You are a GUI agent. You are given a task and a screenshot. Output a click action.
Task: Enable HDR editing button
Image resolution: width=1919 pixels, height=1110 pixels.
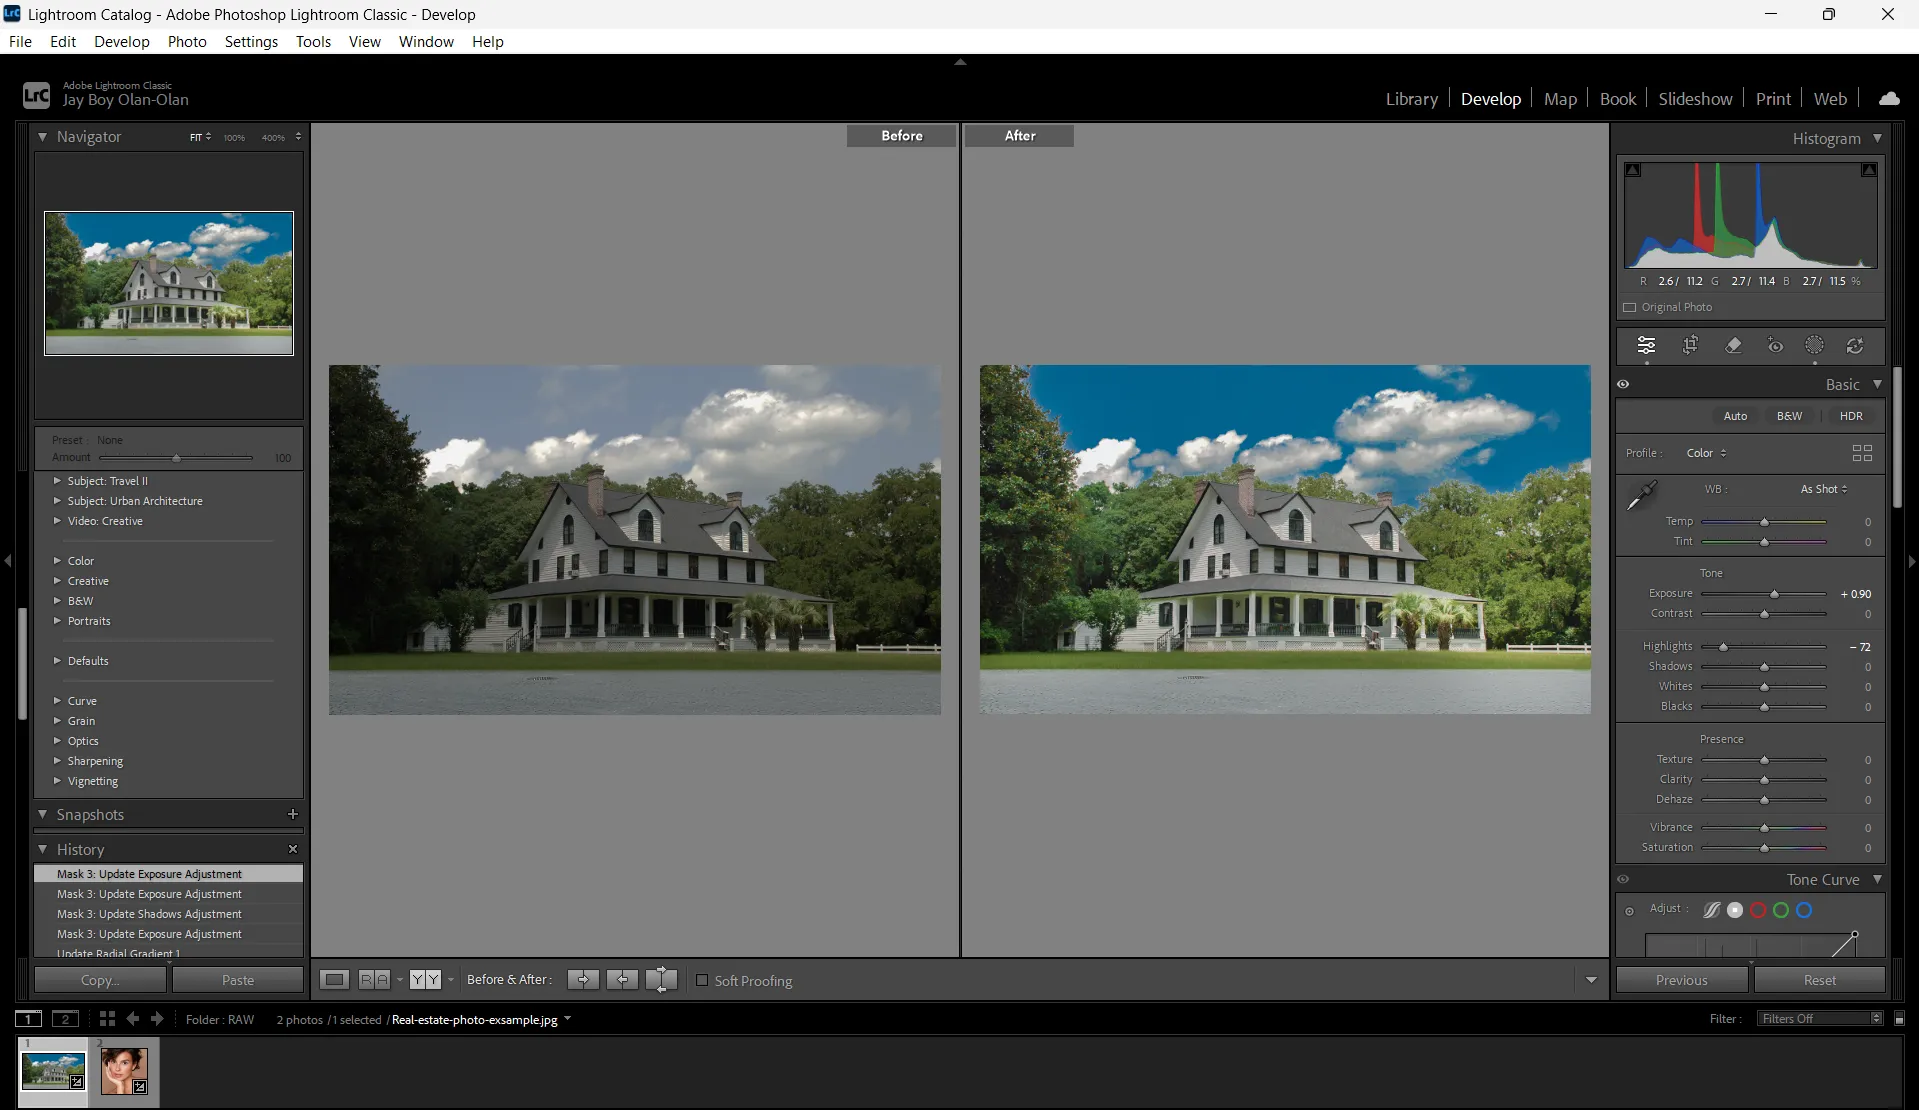click(1851, 416)
